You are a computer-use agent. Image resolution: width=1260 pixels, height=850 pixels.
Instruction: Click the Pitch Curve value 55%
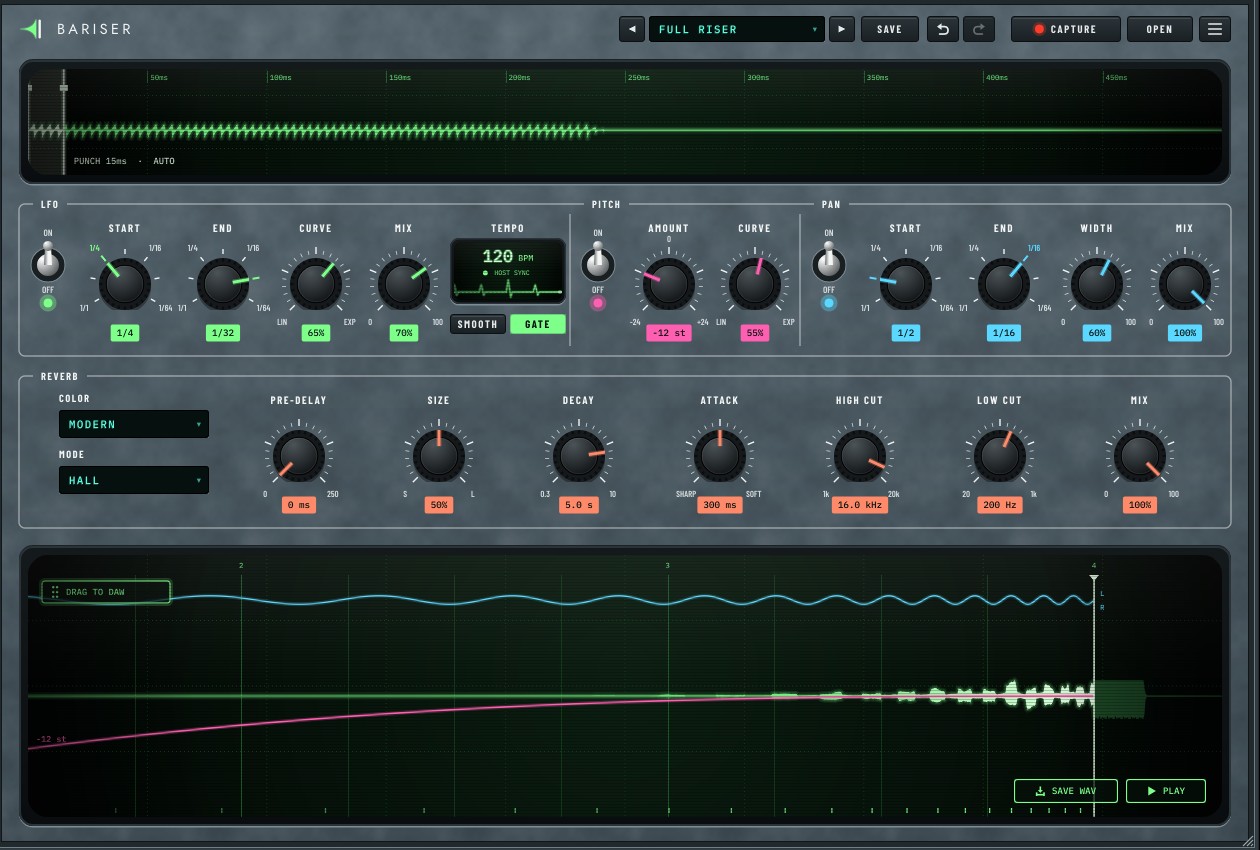(x=754, y=333)
